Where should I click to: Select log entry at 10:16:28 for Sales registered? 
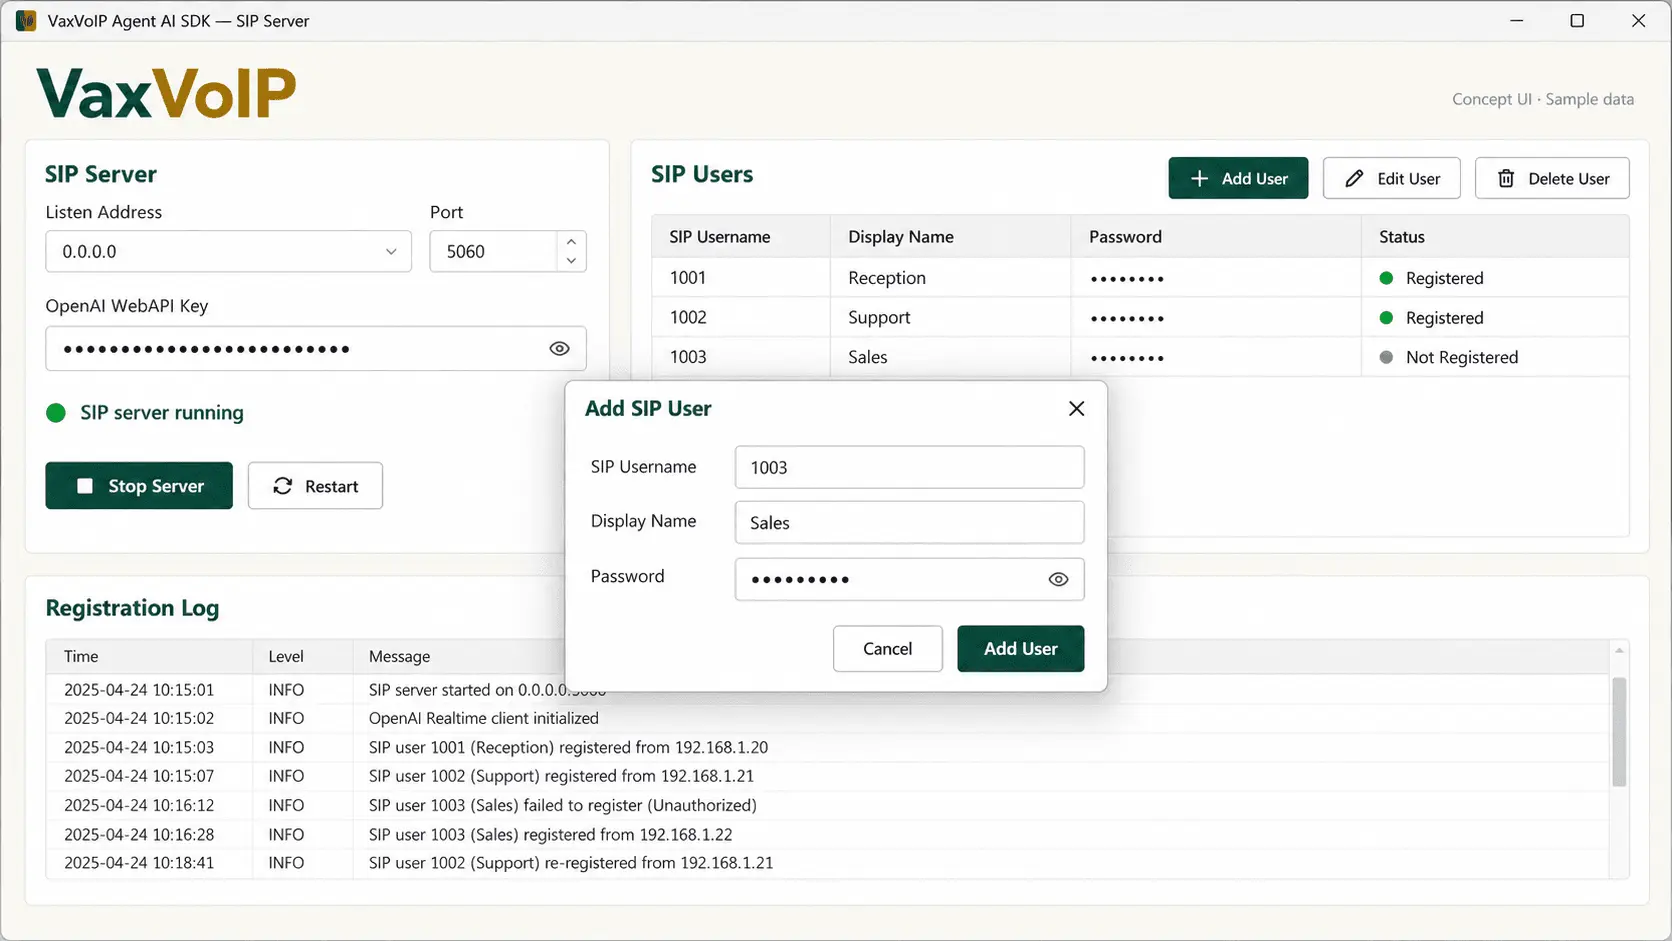828,835
